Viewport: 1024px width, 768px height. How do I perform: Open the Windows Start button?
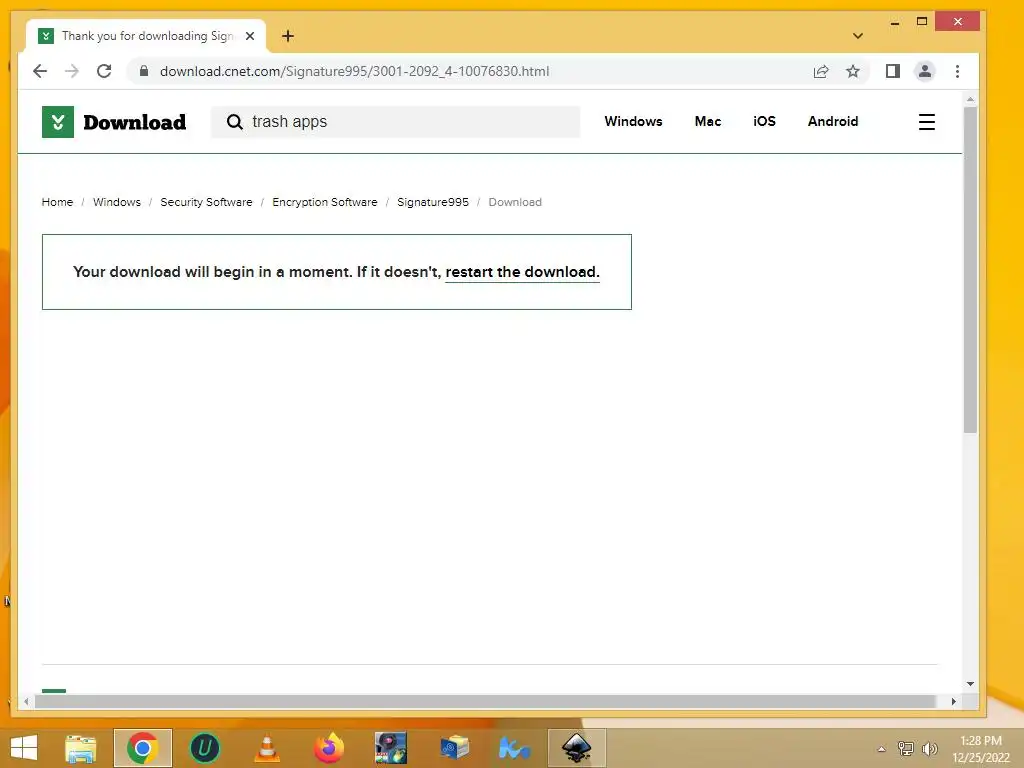coord(24,748)
